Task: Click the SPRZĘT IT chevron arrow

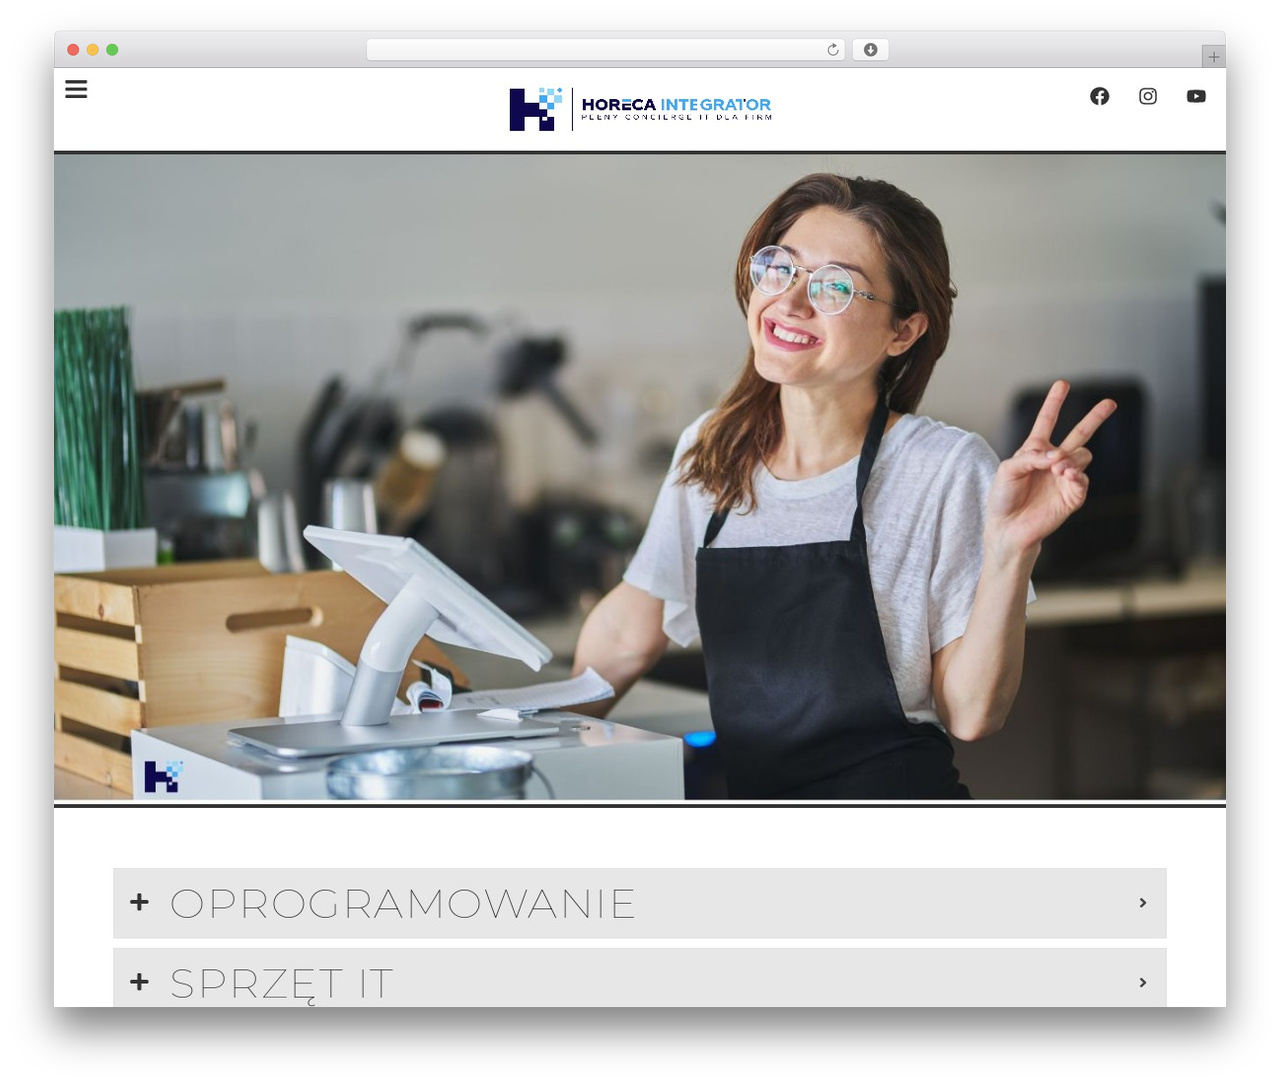Action: coord(1142,982)
